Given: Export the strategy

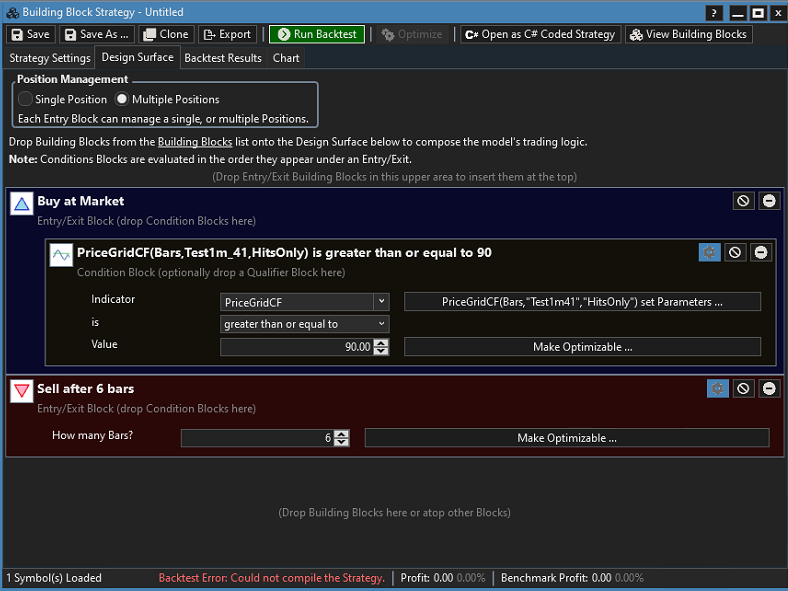Looking at the screenshot, I should coord(228,34).
